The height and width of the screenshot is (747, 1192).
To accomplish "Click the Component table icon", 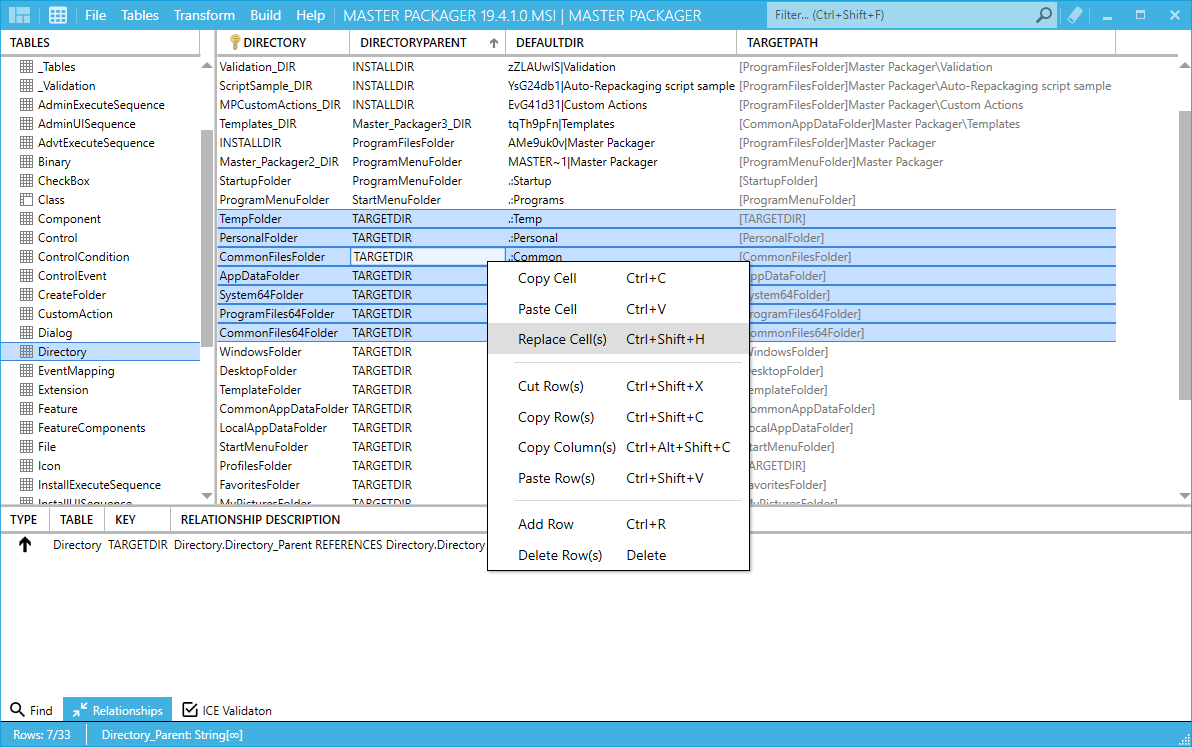I will (x=27, y=219).
